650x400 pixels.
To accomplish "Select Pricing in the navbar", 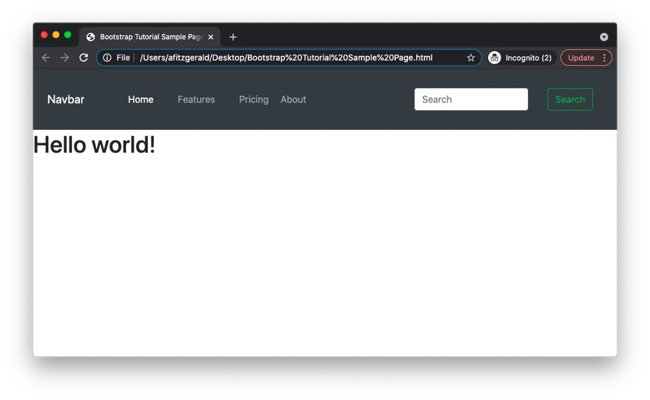I will (253, 100).
